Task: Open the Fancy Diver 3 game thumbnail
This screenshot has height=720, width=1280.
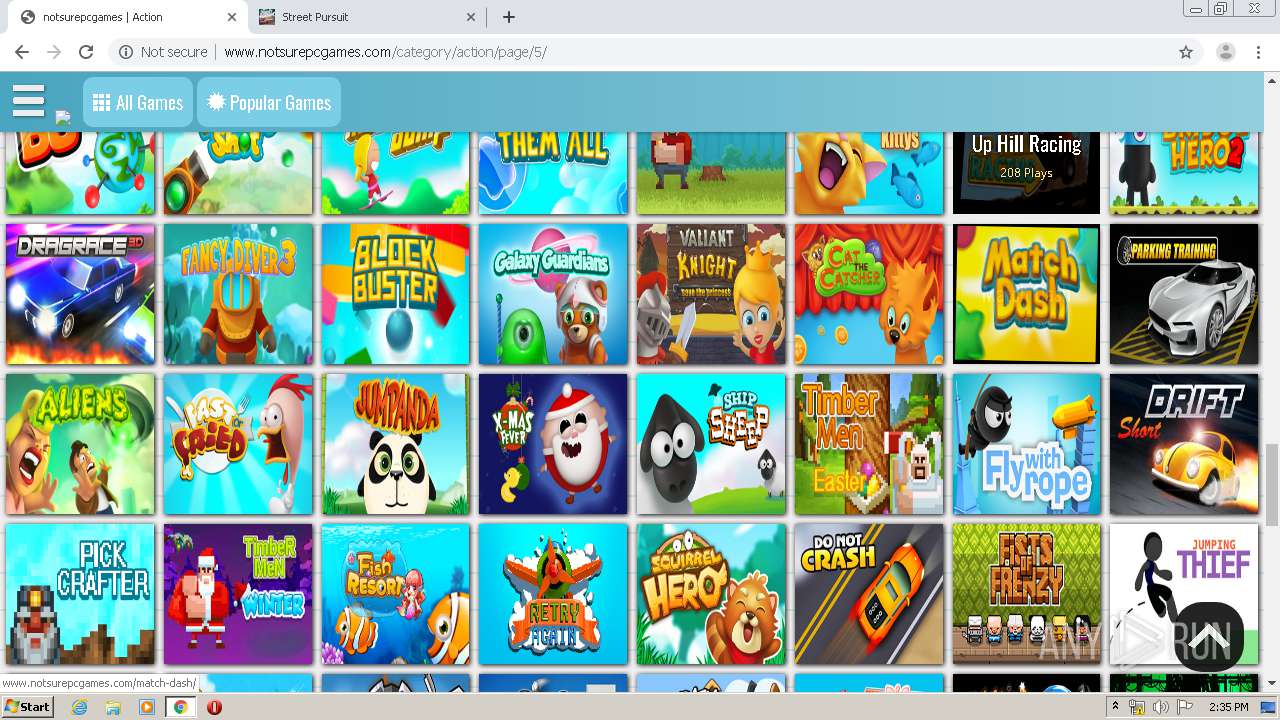Action: (x=238, y=294)
